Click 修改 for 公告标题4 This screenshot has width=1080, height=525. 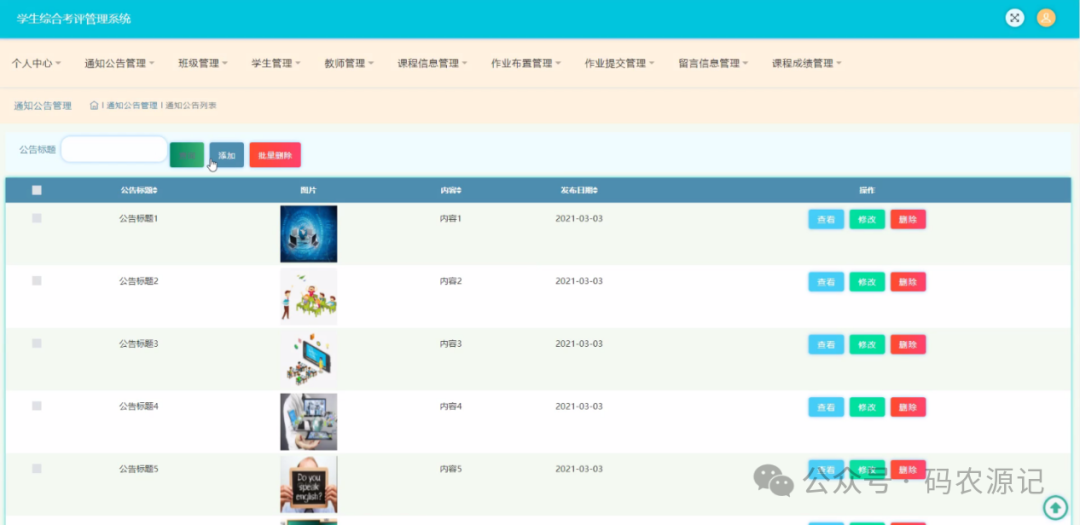point(867,407)
